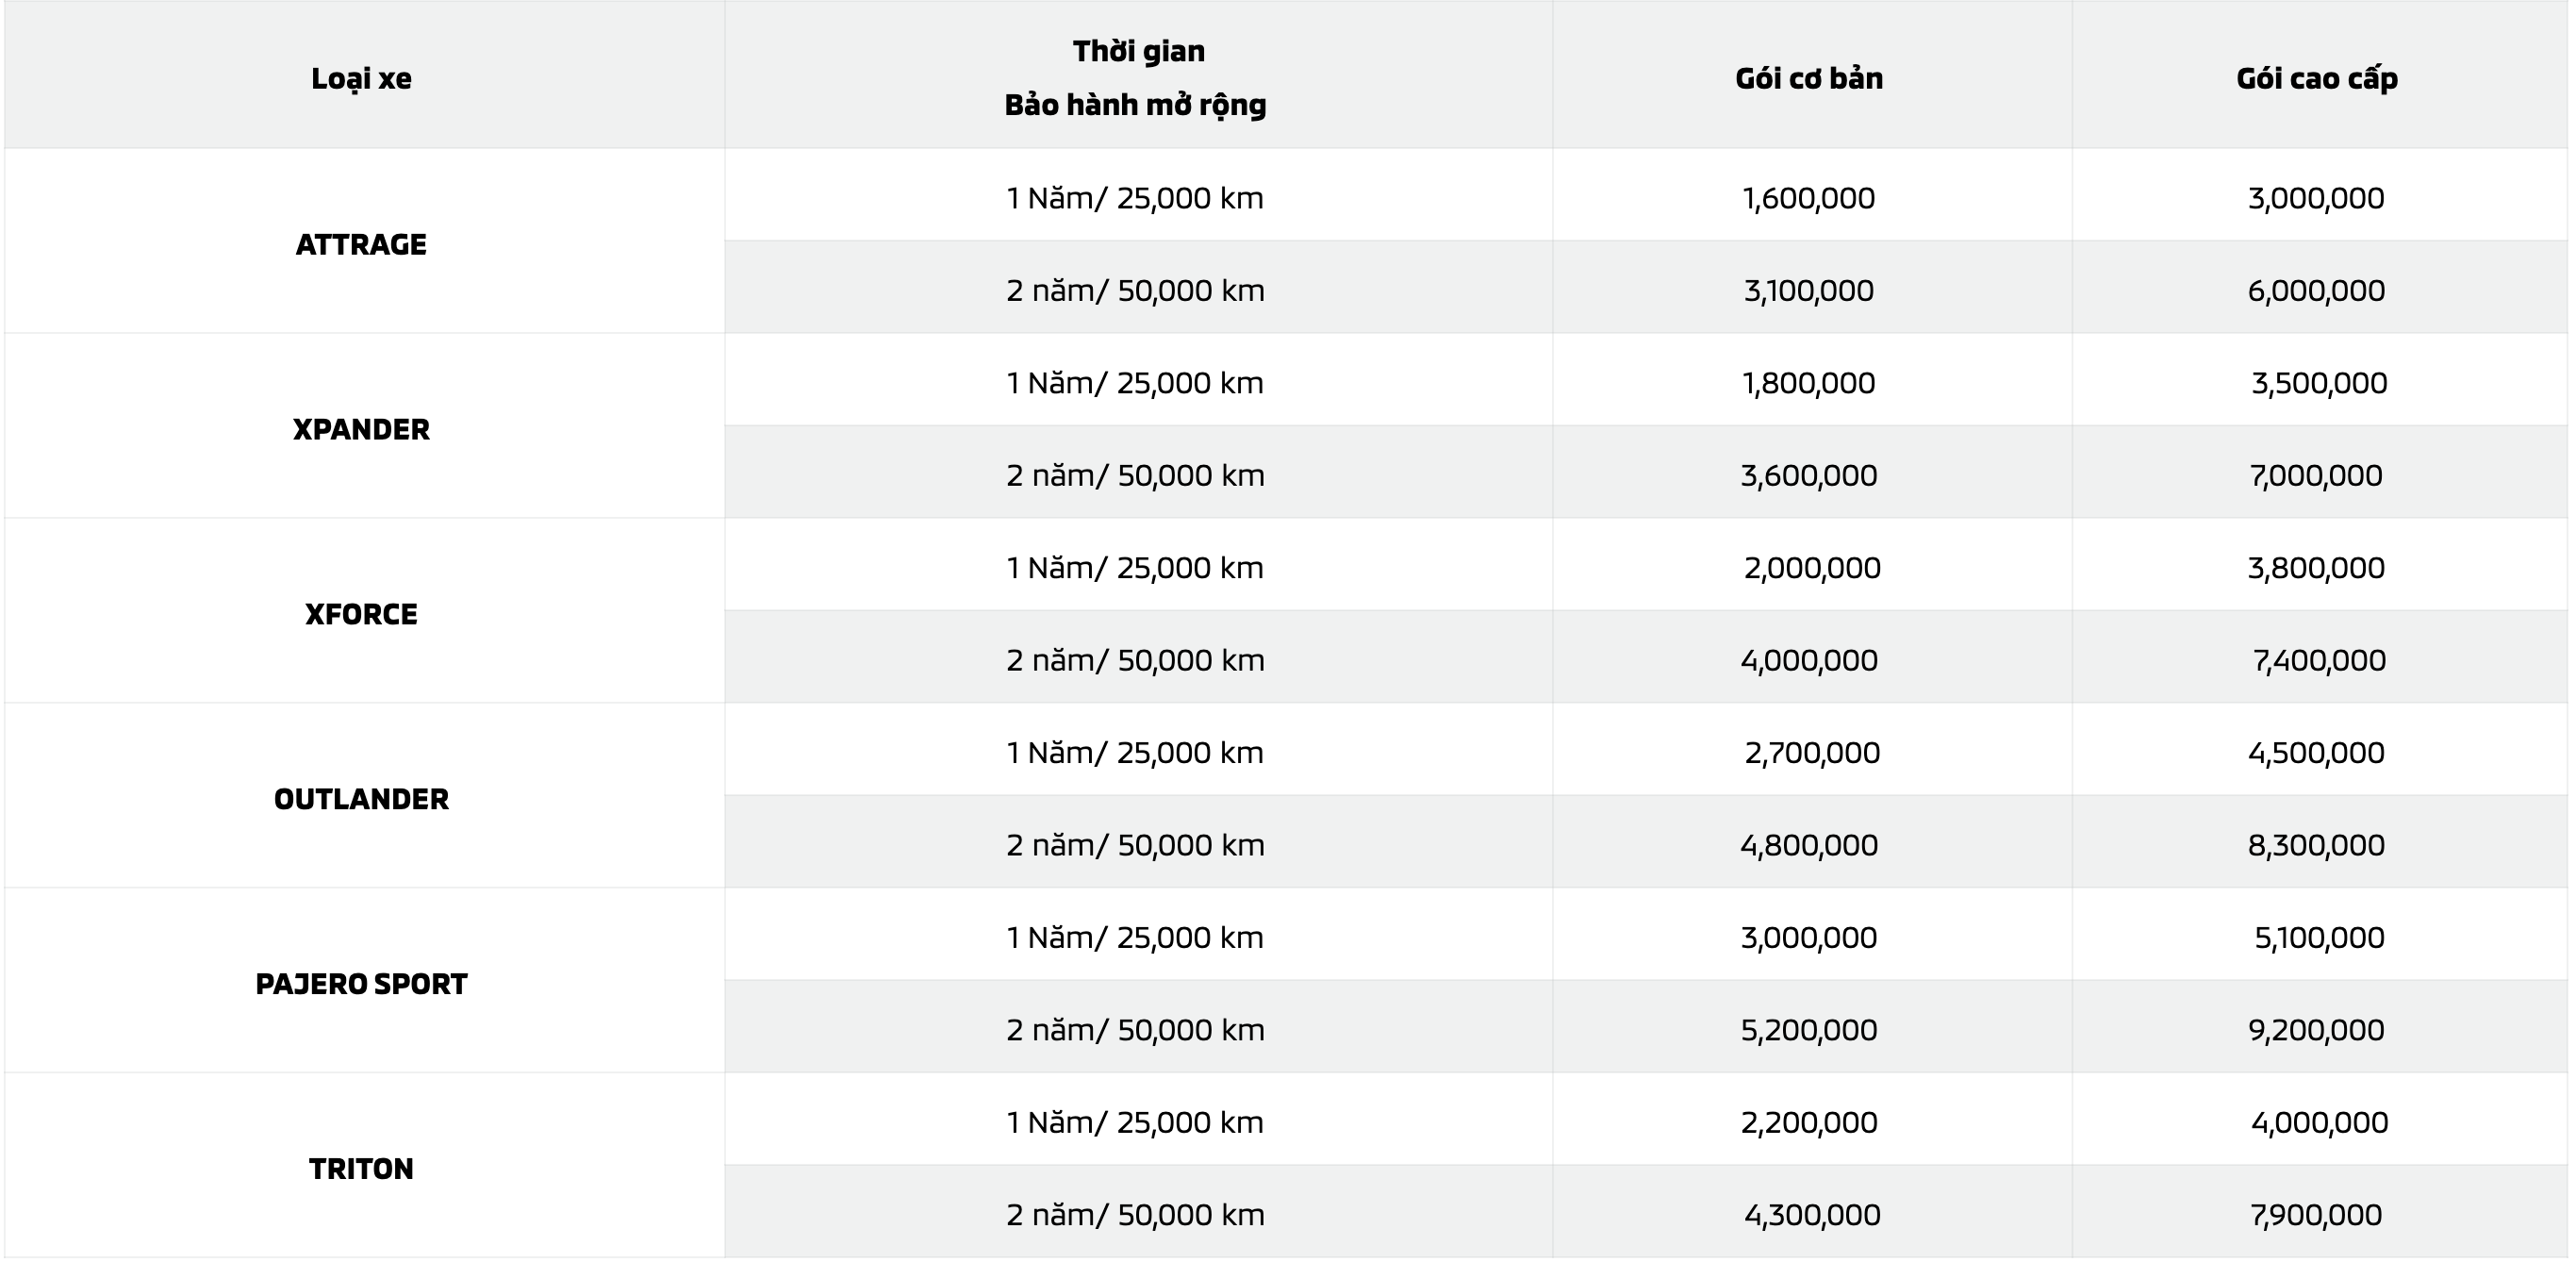Select the 2,700,000 basic price for OUTLANDER
The image size is (2576, 1262).
click(1812, 753)
